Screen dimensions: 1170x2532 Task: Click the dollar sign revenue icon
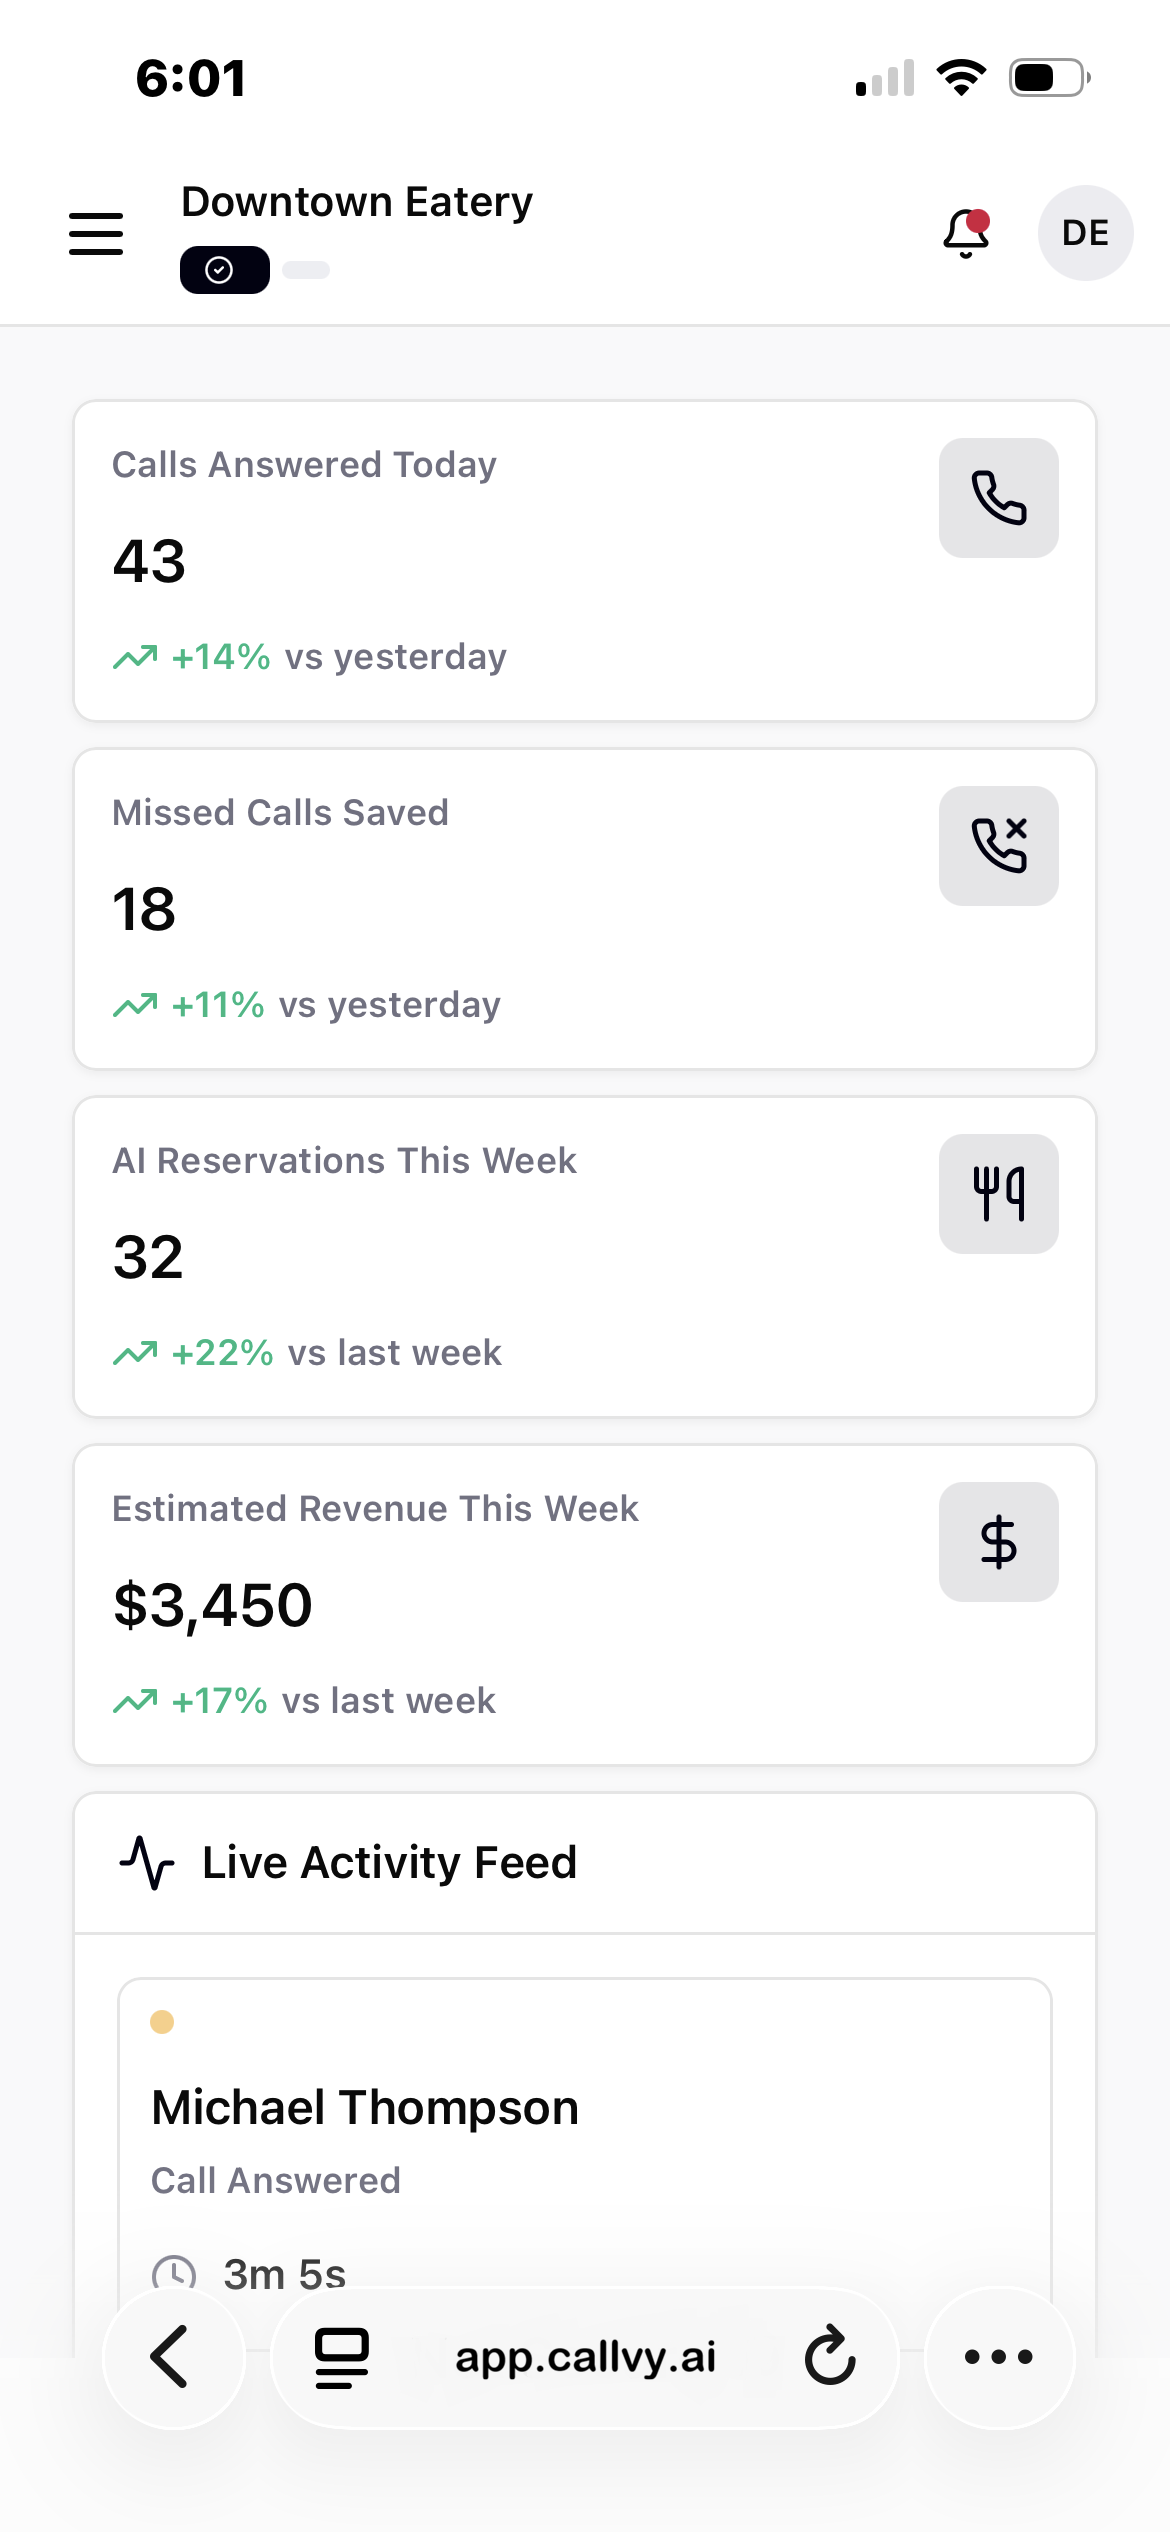coord(998,1542)
